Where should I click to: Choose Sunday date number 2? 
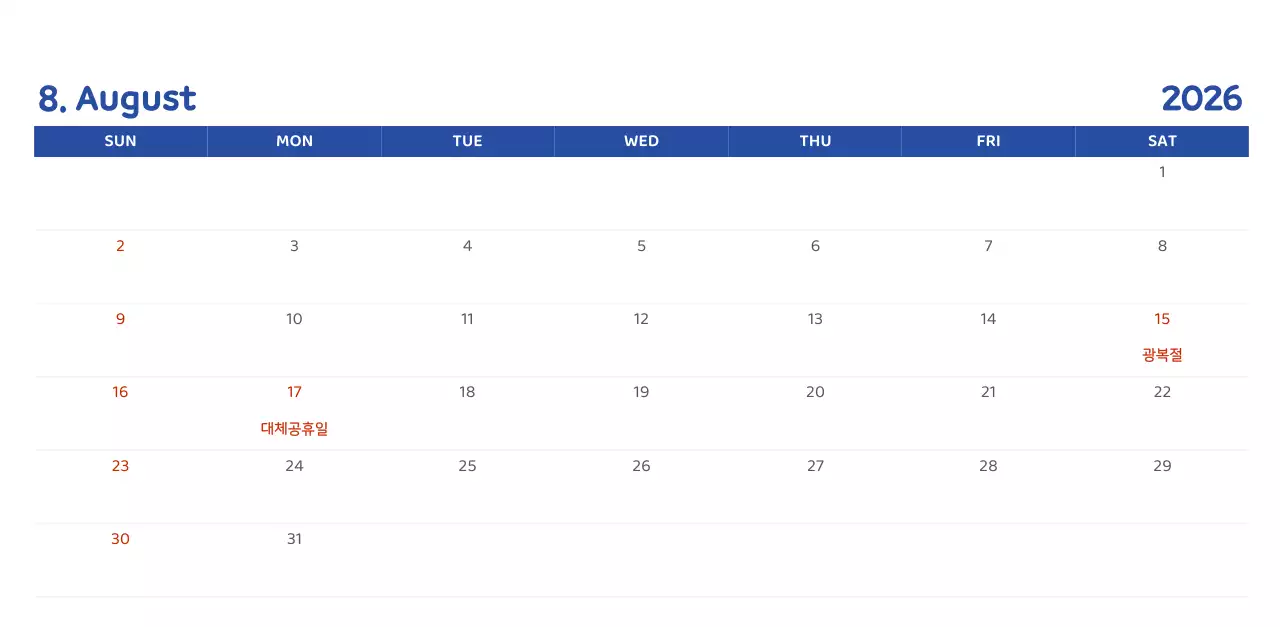(120, 246)
